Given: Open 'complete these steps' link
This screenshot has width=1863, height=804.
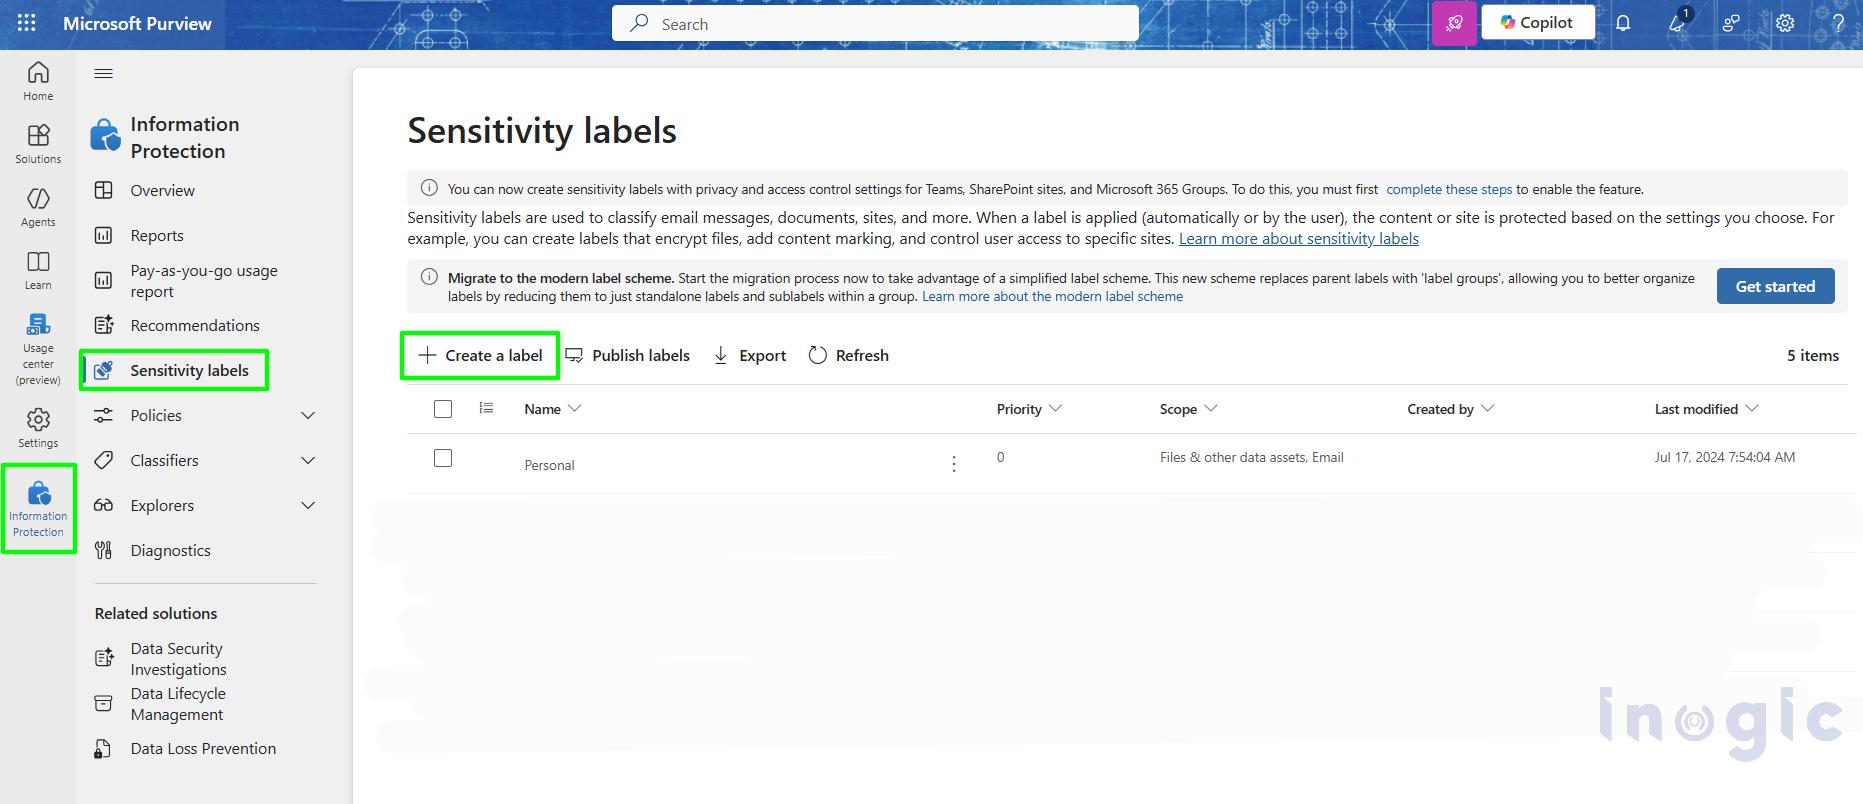Looking at the screenshot, I should pyautogui.click(x=1449, y=189).
